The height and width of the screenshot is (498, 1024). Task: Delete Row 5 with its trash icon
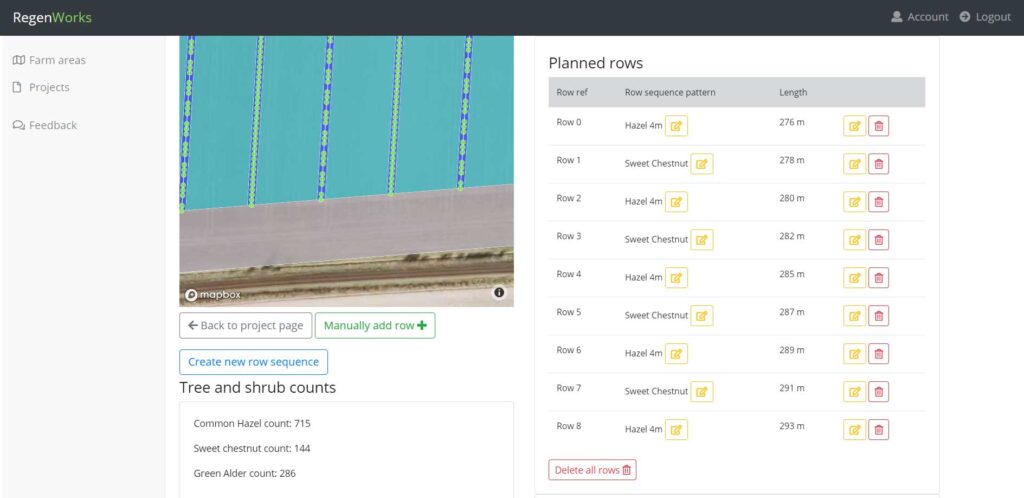pyautogui.click(x=878, y=315)
